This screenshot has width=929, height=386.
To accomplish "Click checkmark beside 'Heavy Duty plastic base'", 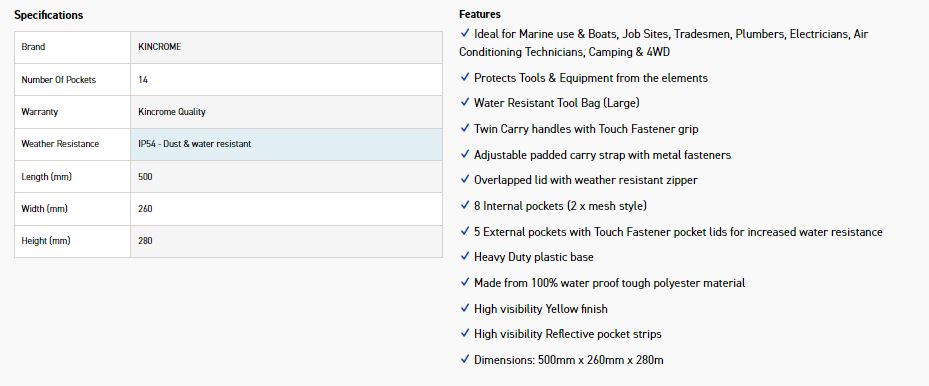I will tap(464, 256).
